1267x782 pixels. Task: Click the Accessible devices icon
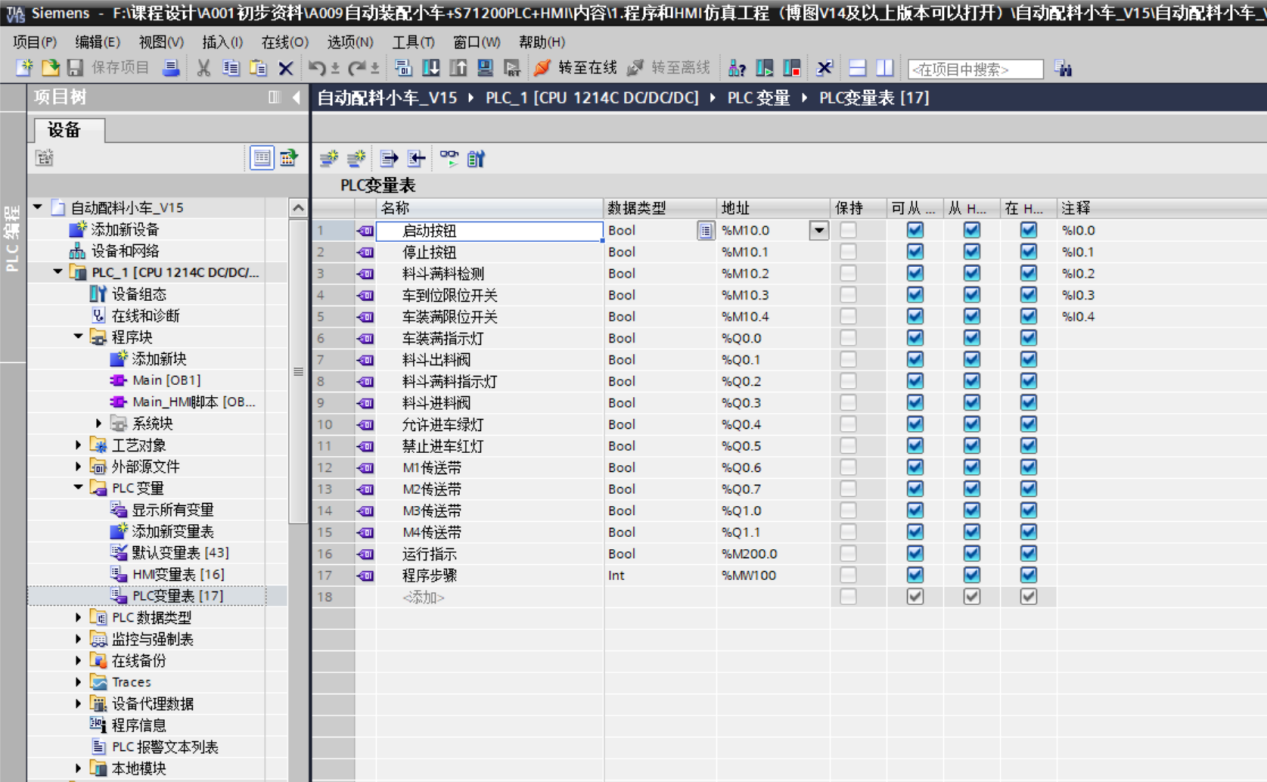[x=737, y=68]
